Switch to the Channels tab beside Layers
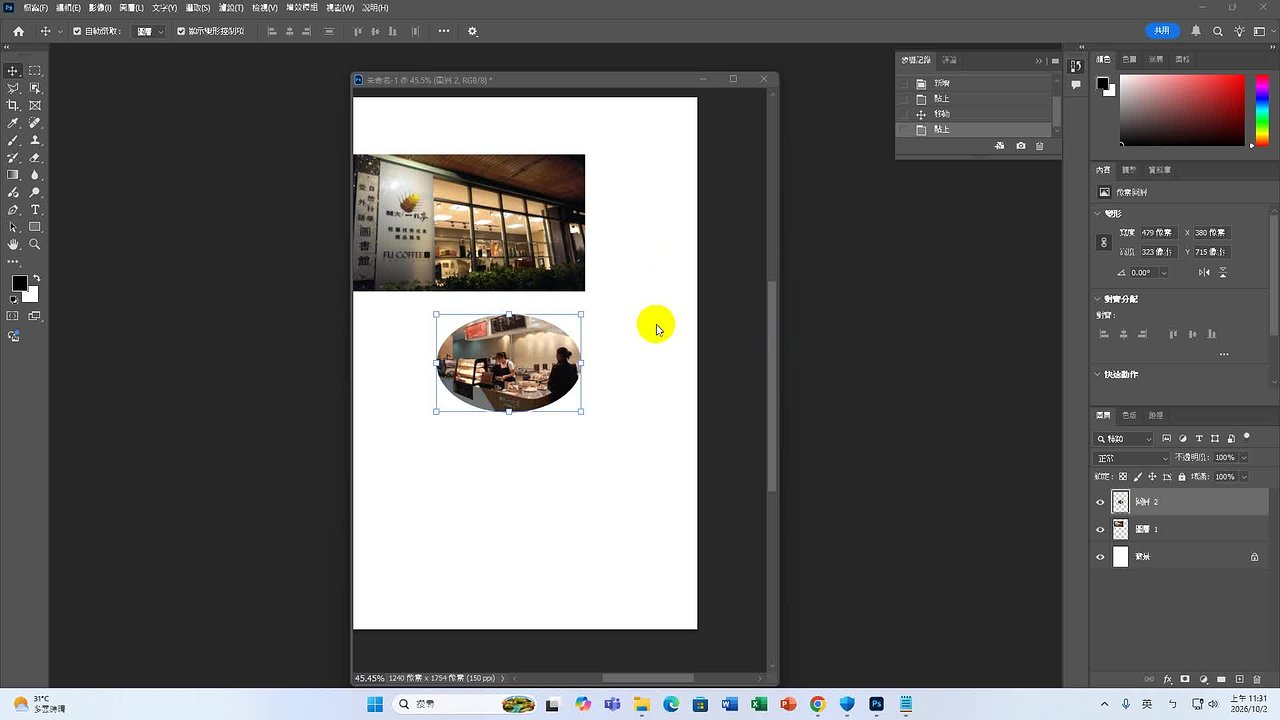Viewport: 1280px width, 720px height. click(1129, 415)
